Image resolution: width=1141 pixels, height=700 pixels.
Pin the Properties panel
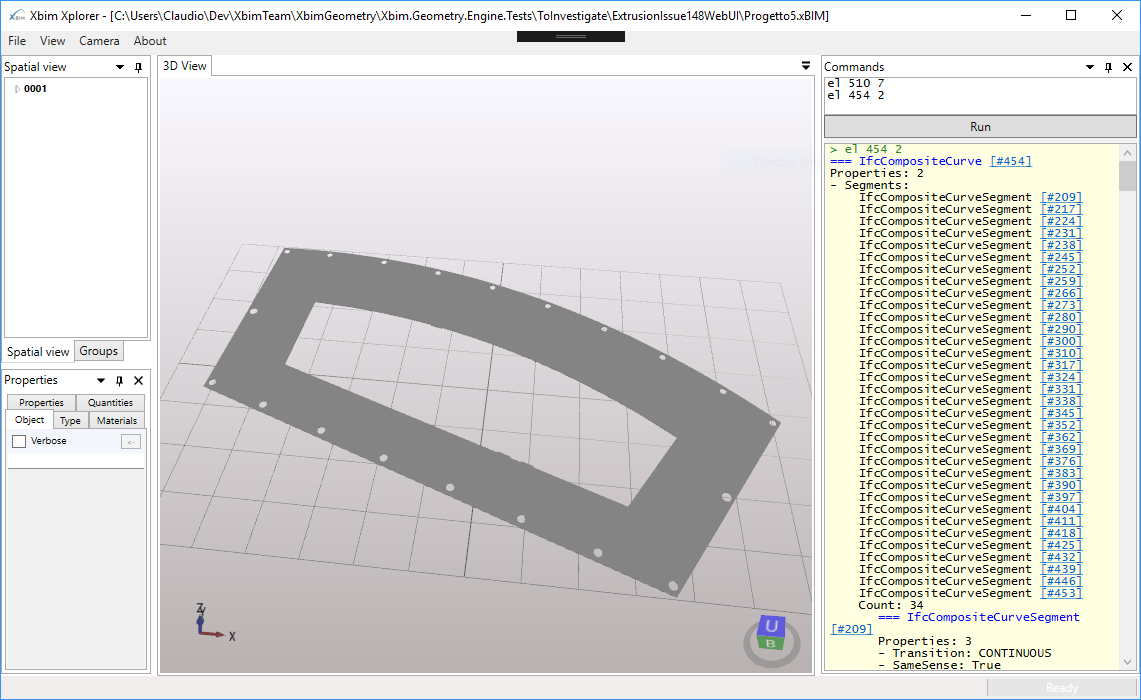point(118,380)
